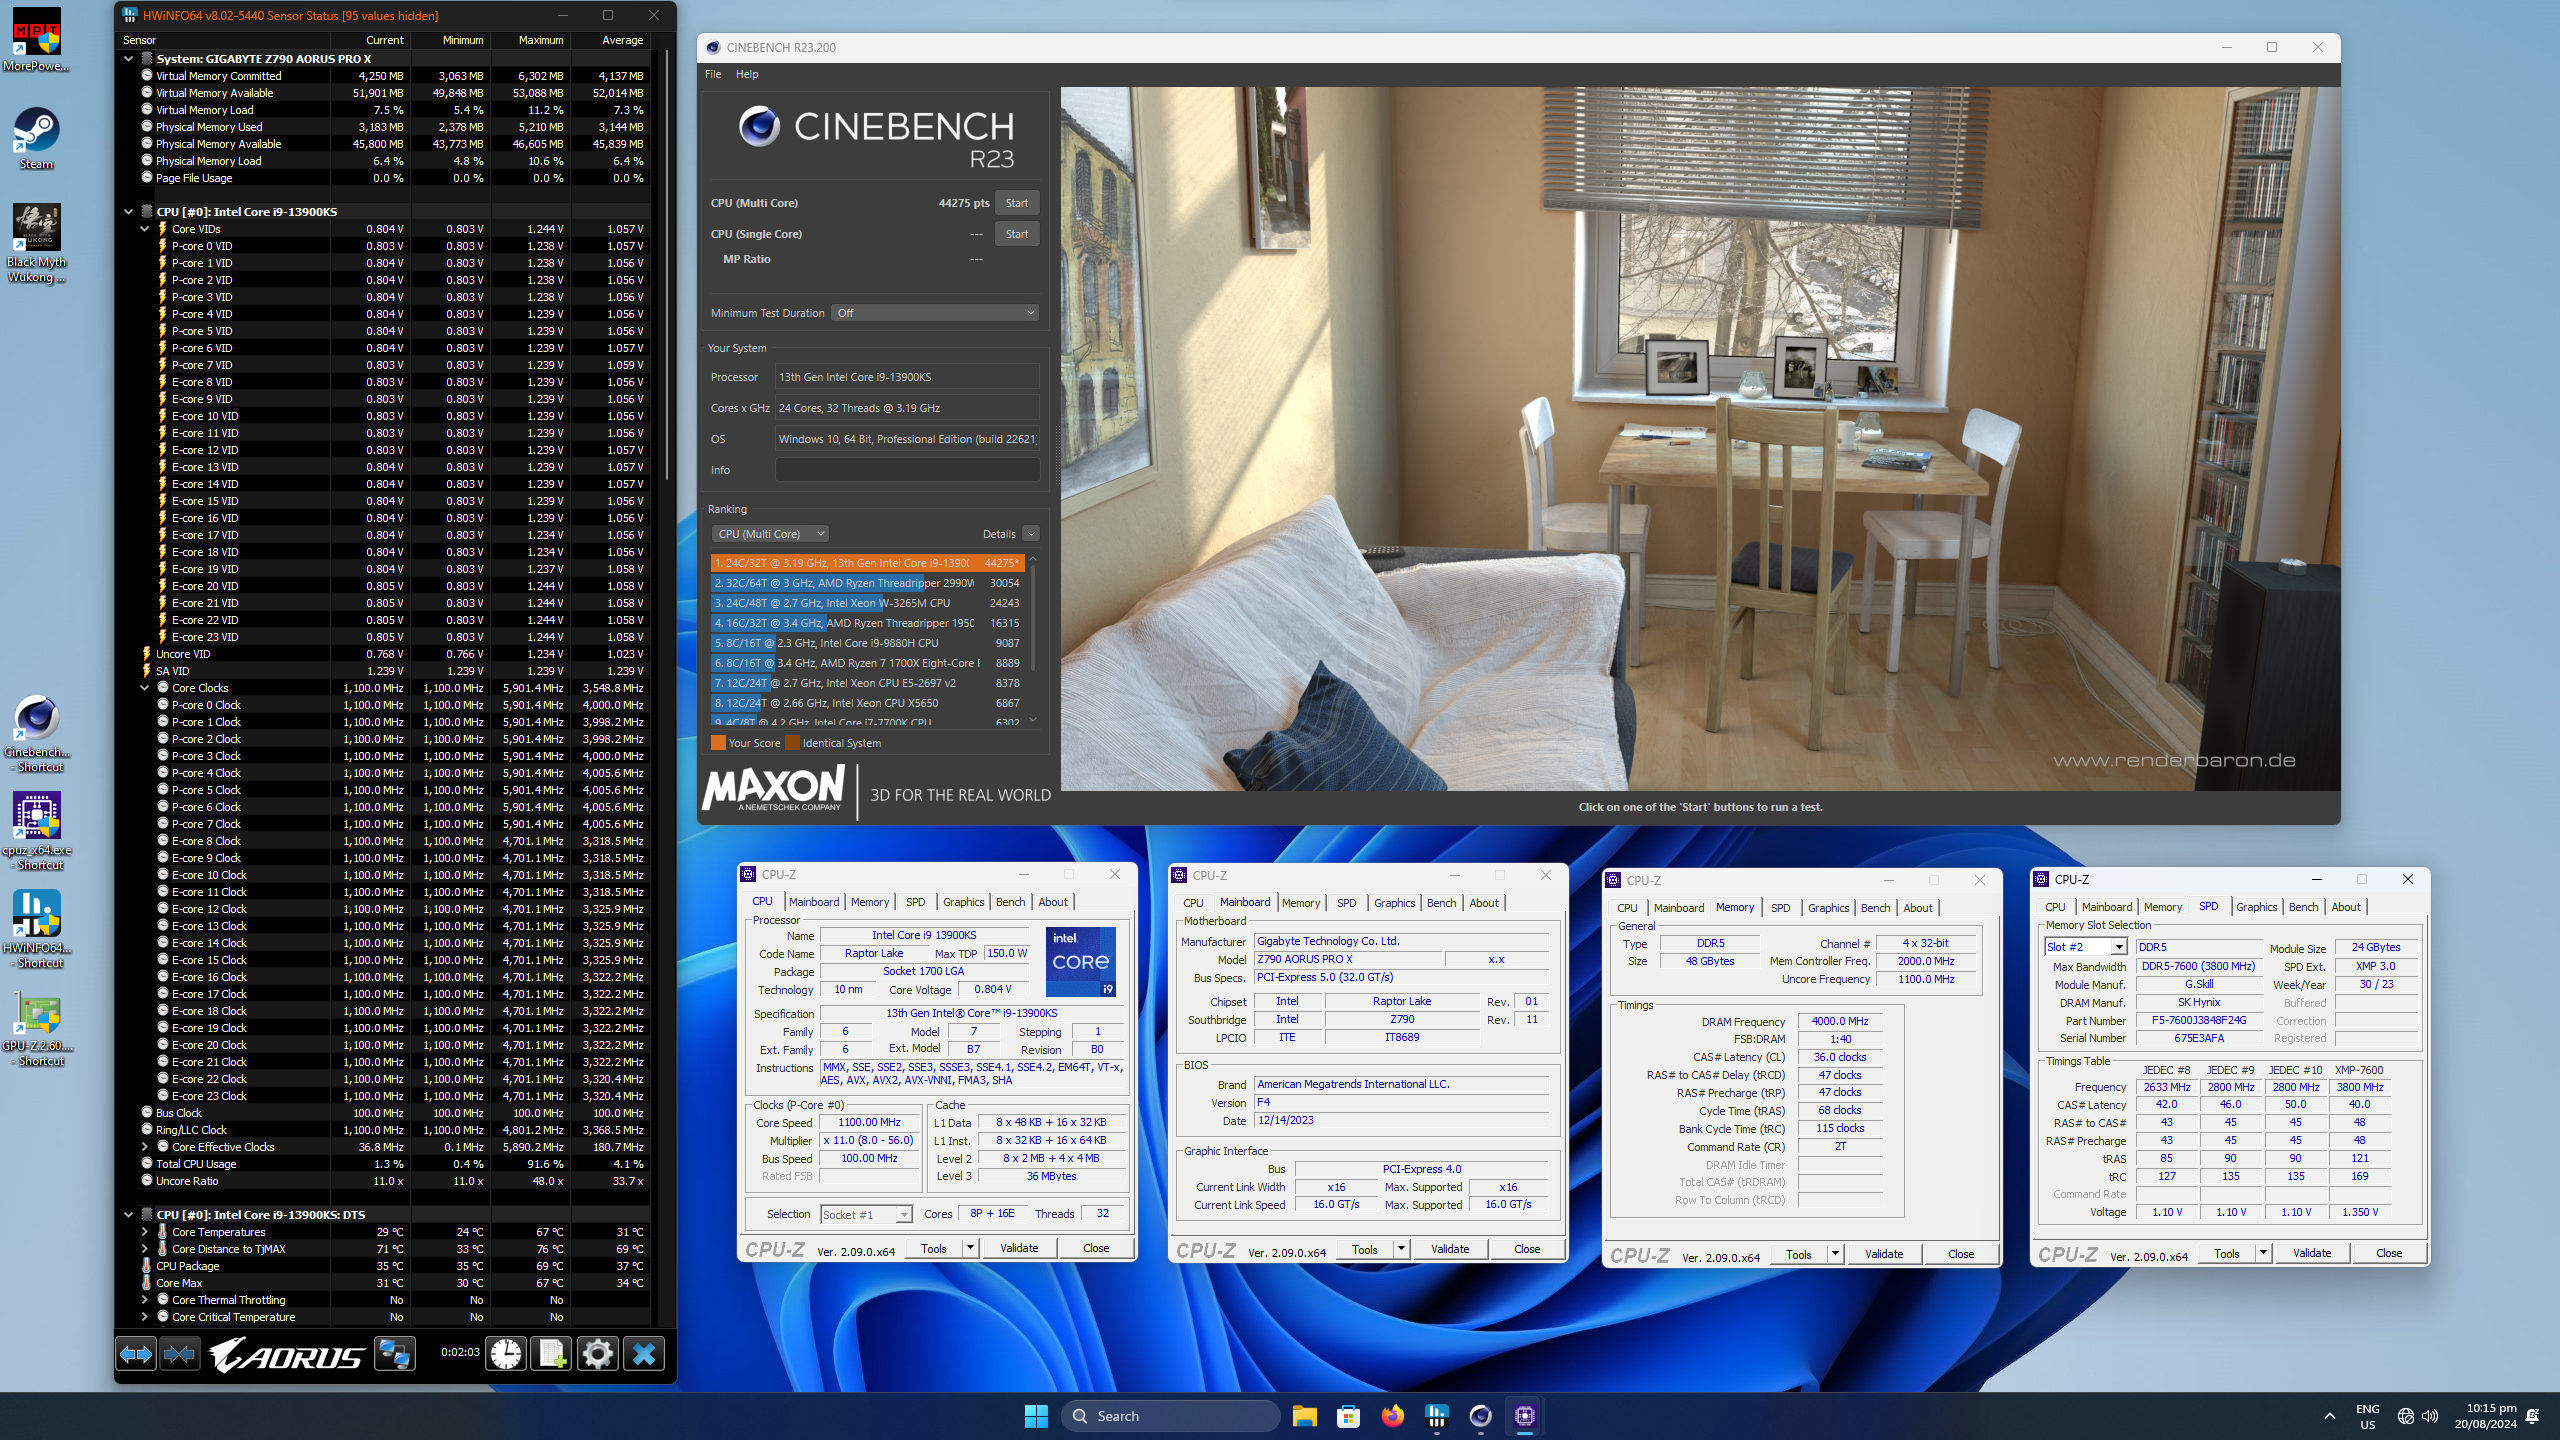Open Cinebench File menu
The height and width of the screenshot is (1440, 2560).
coord(713,74)
